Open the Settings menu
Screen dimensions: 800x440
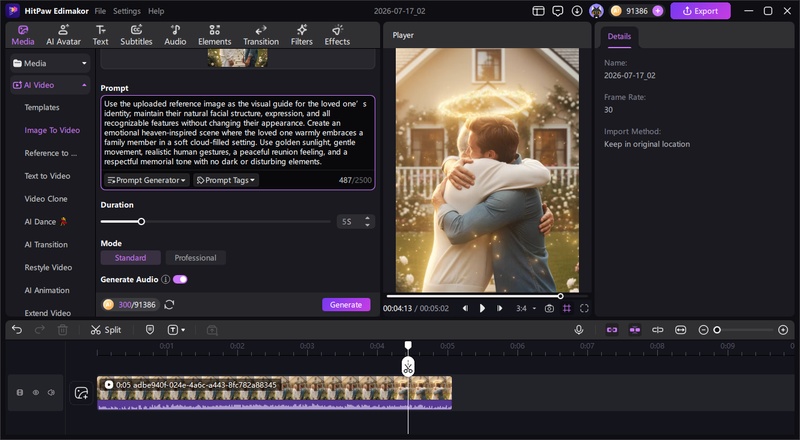127,11
